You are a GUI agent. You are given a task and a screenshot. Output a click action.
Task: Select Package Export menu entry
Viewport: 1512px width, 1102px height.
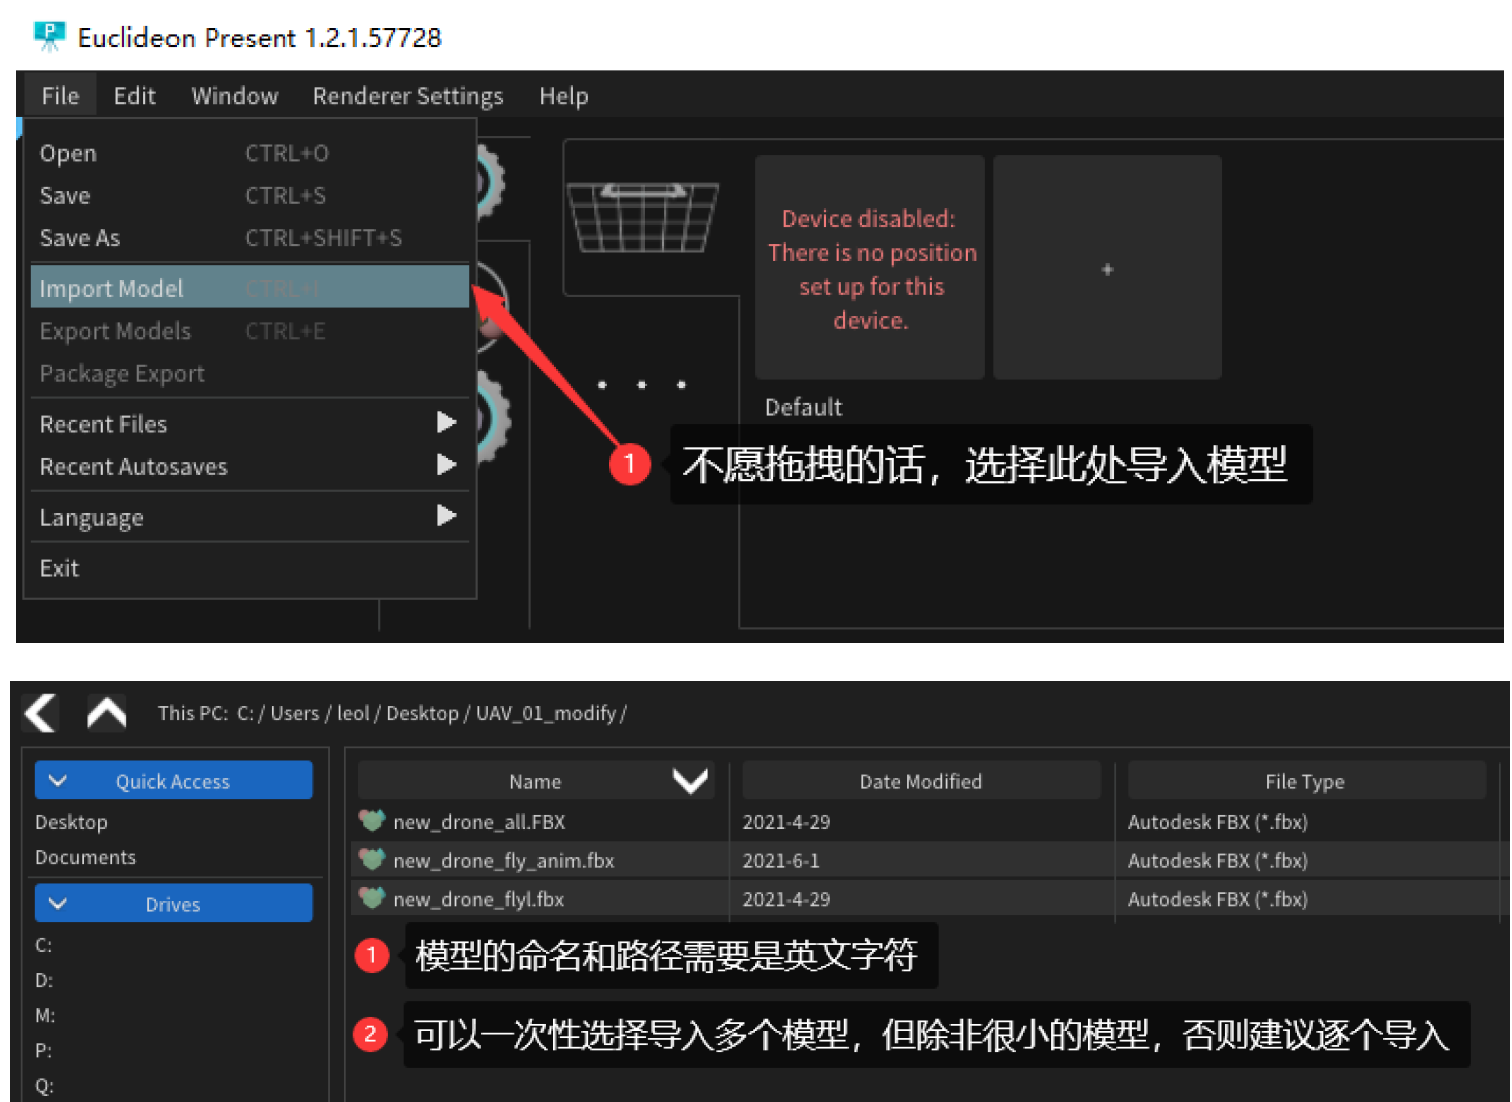[x=250, y=373]
